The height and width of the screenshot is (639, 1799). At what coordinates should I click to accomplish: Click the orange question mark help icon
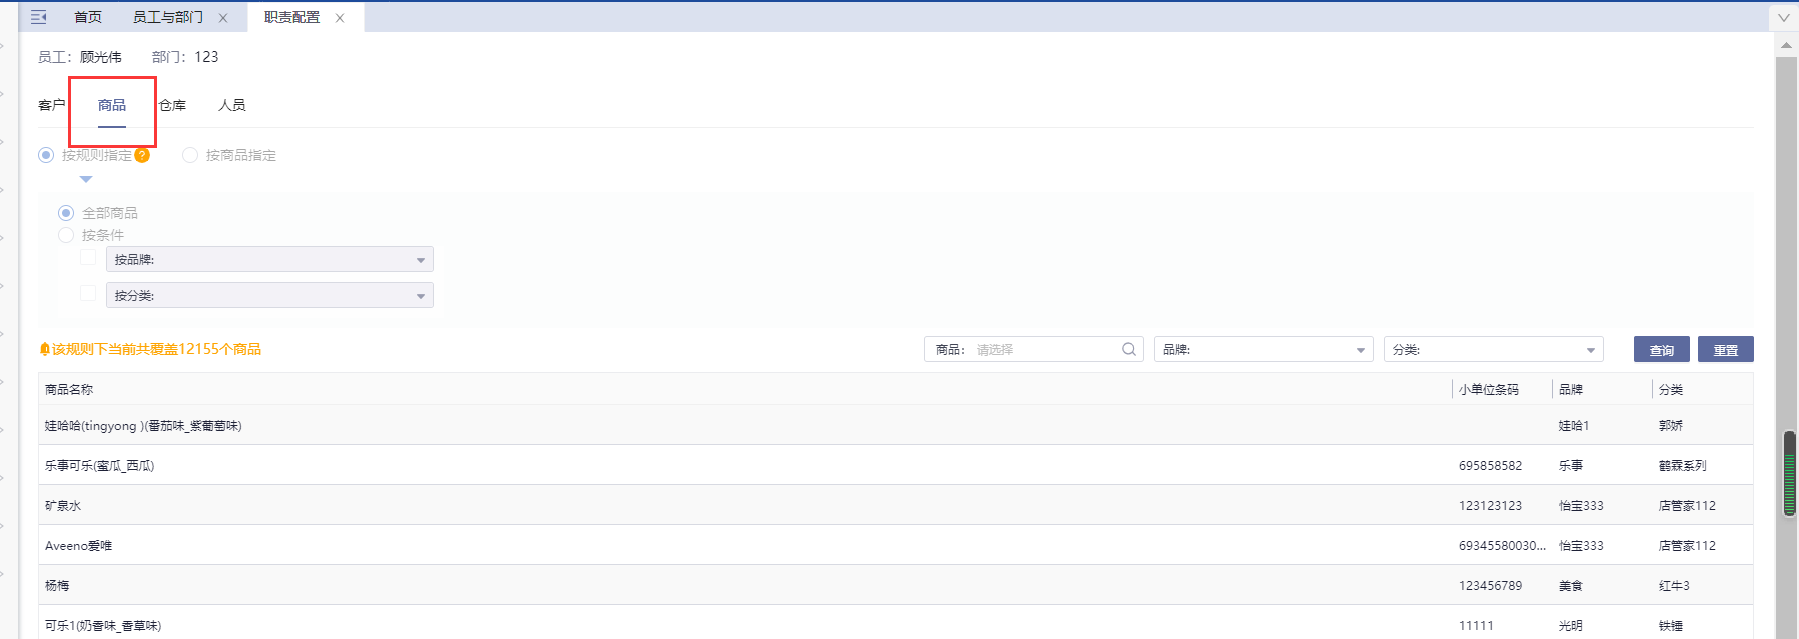click(142, 155)
